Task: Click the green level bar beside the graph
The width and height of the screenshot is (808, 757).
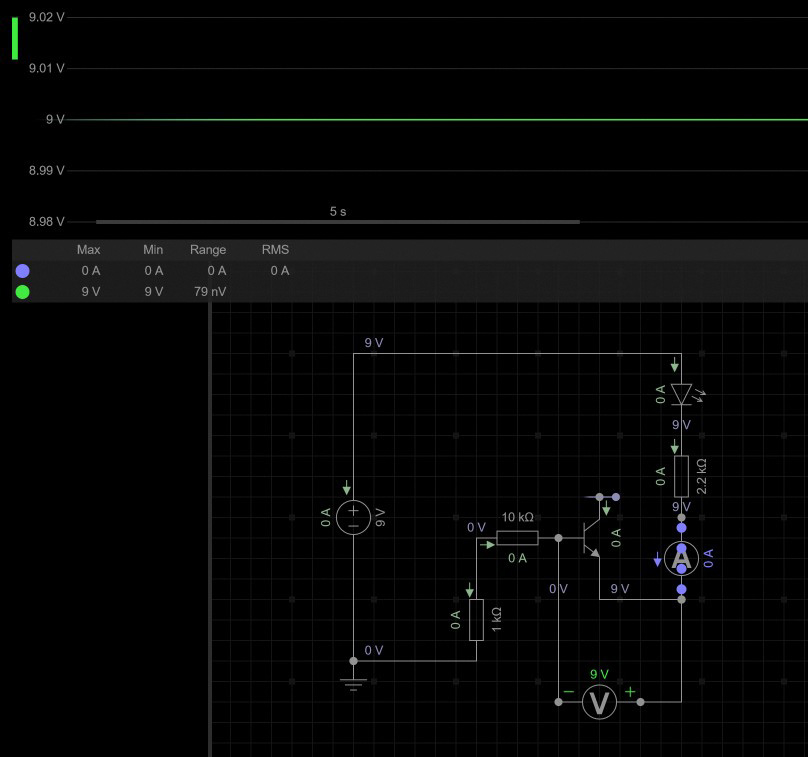Action: tap(15, 38)
